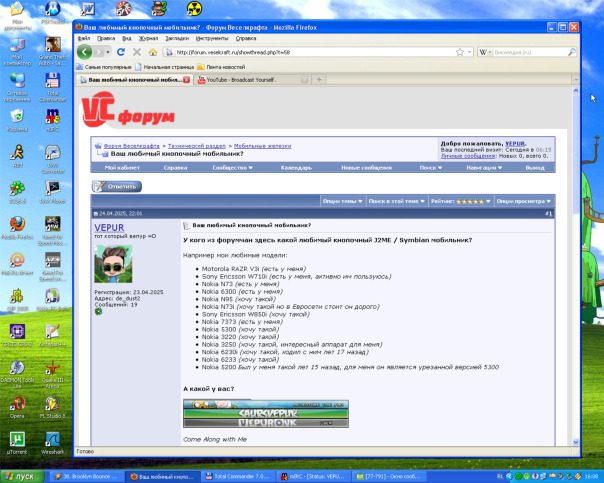Open the tab list dropdown arrow

click(575, 79)
